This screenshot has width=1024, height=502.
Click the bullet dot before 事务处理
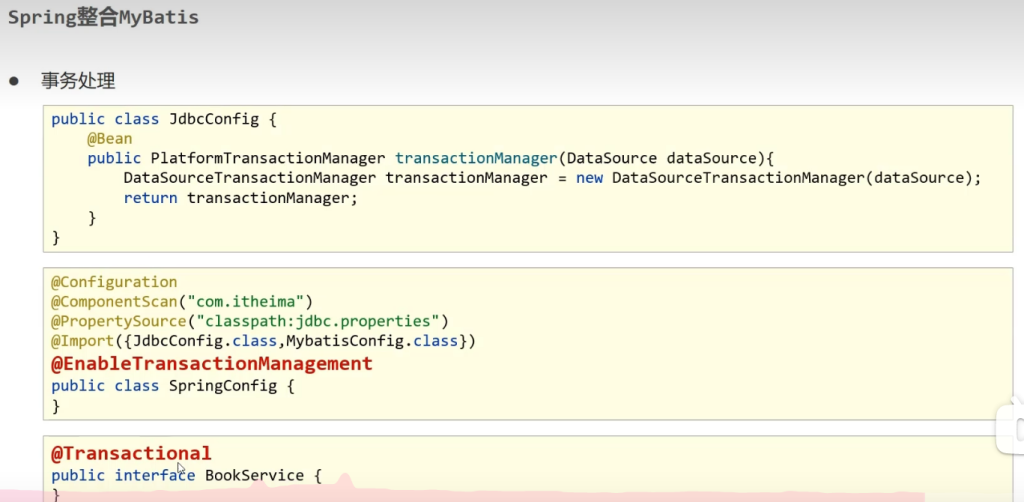15,81
